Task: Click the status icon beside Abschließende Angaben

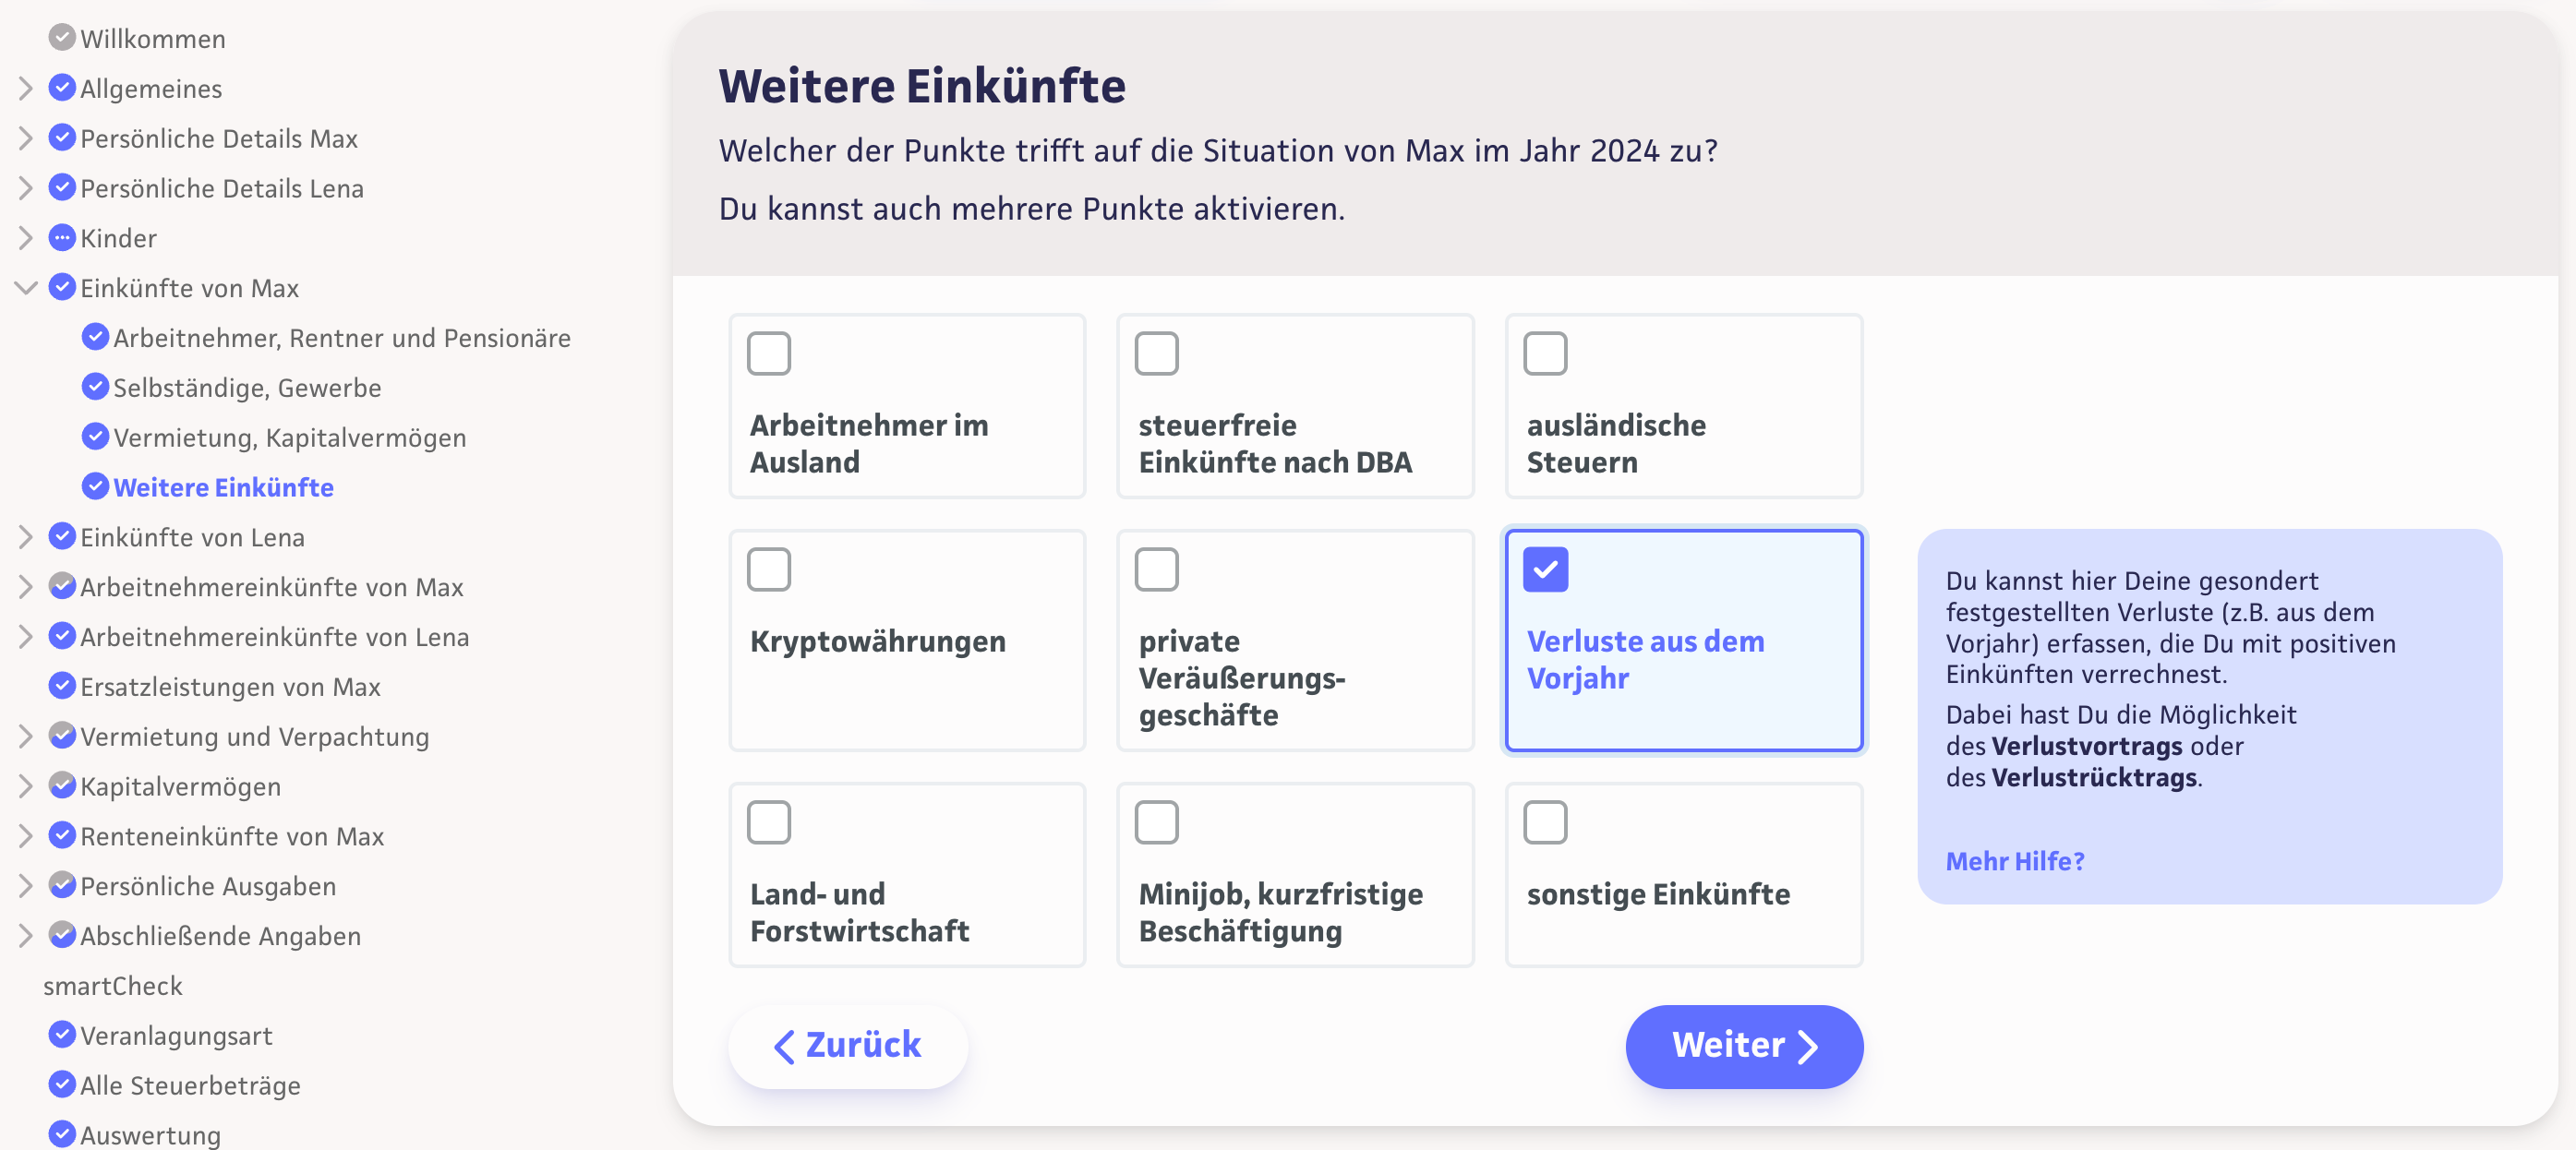Action: click(62, 936)
